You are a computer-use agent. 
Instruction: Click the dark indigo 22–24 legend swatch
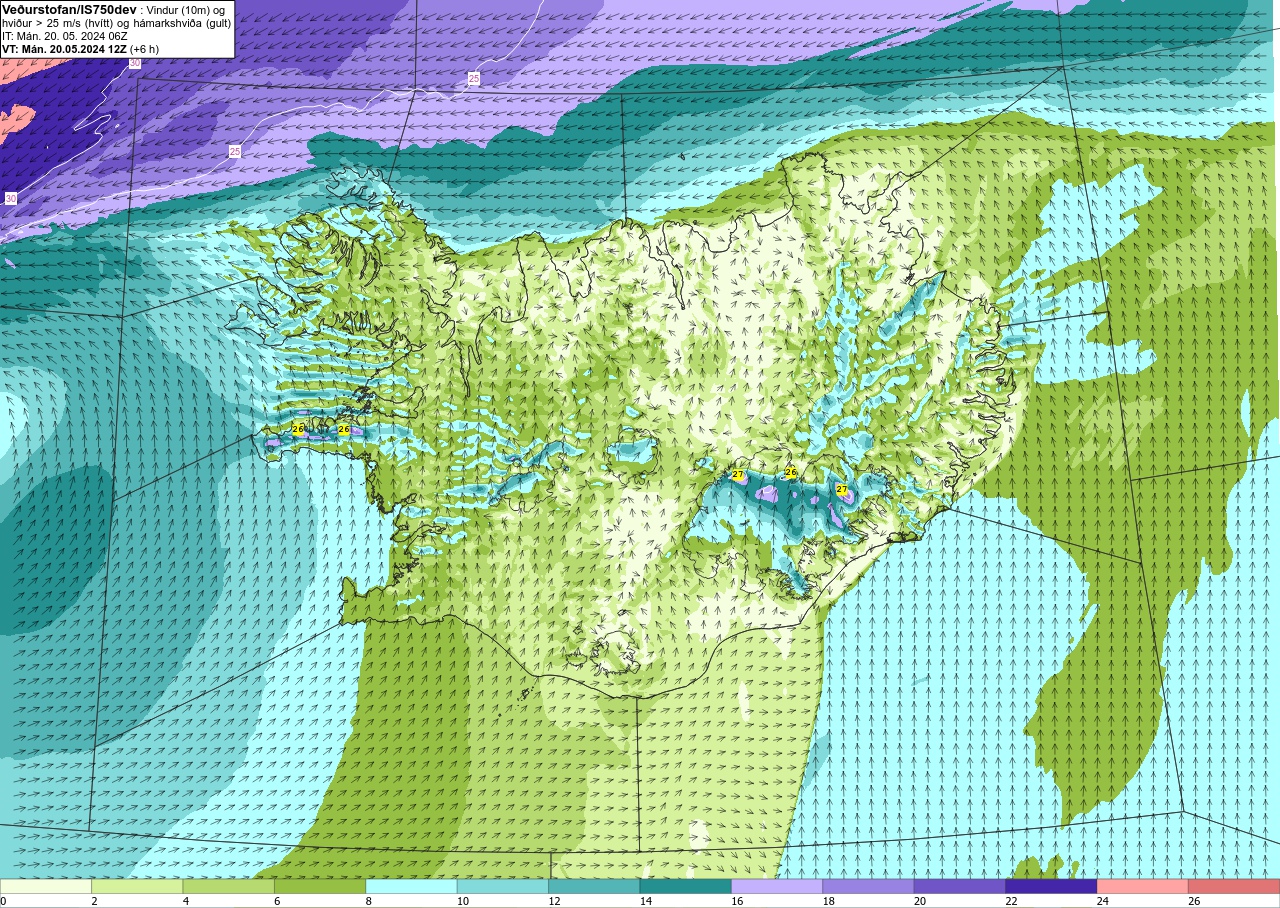tap(1051, 886)
